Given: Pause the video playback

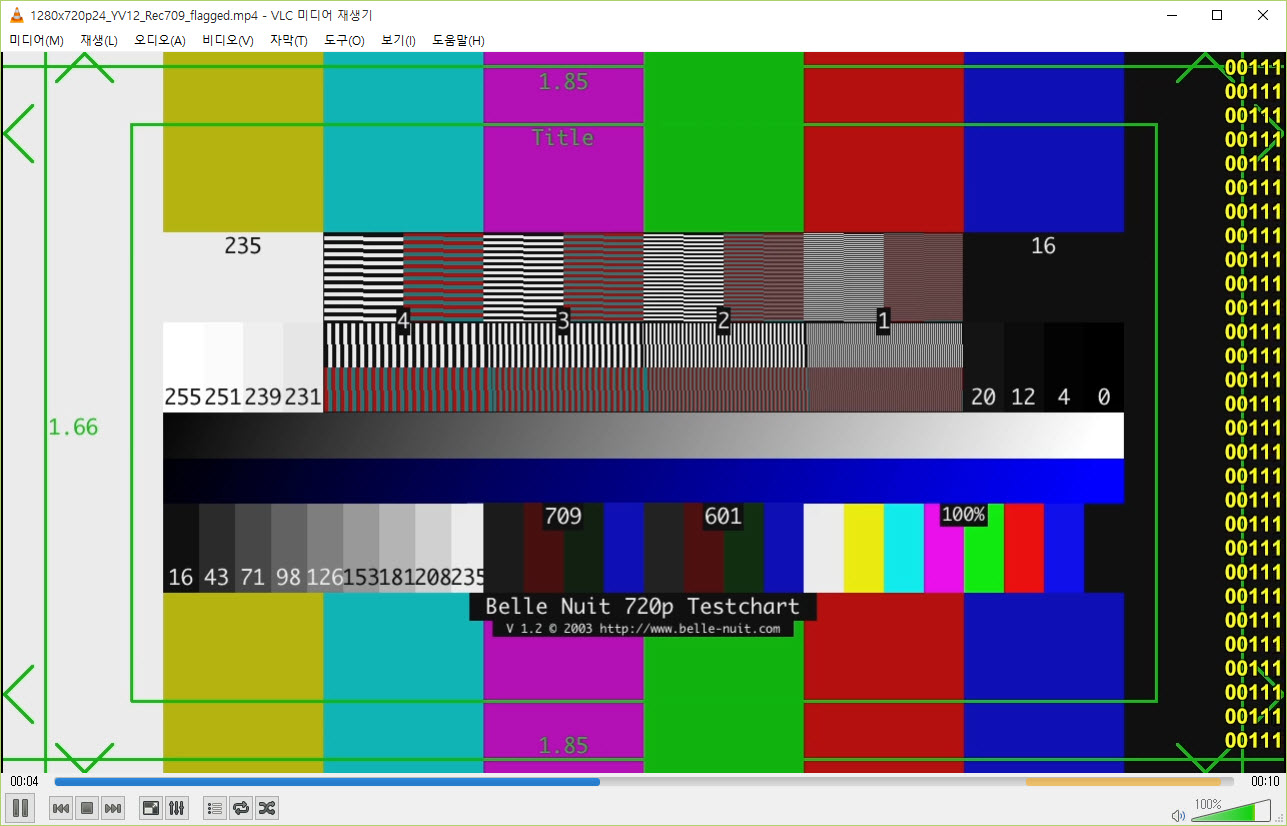Looking at the screenshot, I should [20, 807].
